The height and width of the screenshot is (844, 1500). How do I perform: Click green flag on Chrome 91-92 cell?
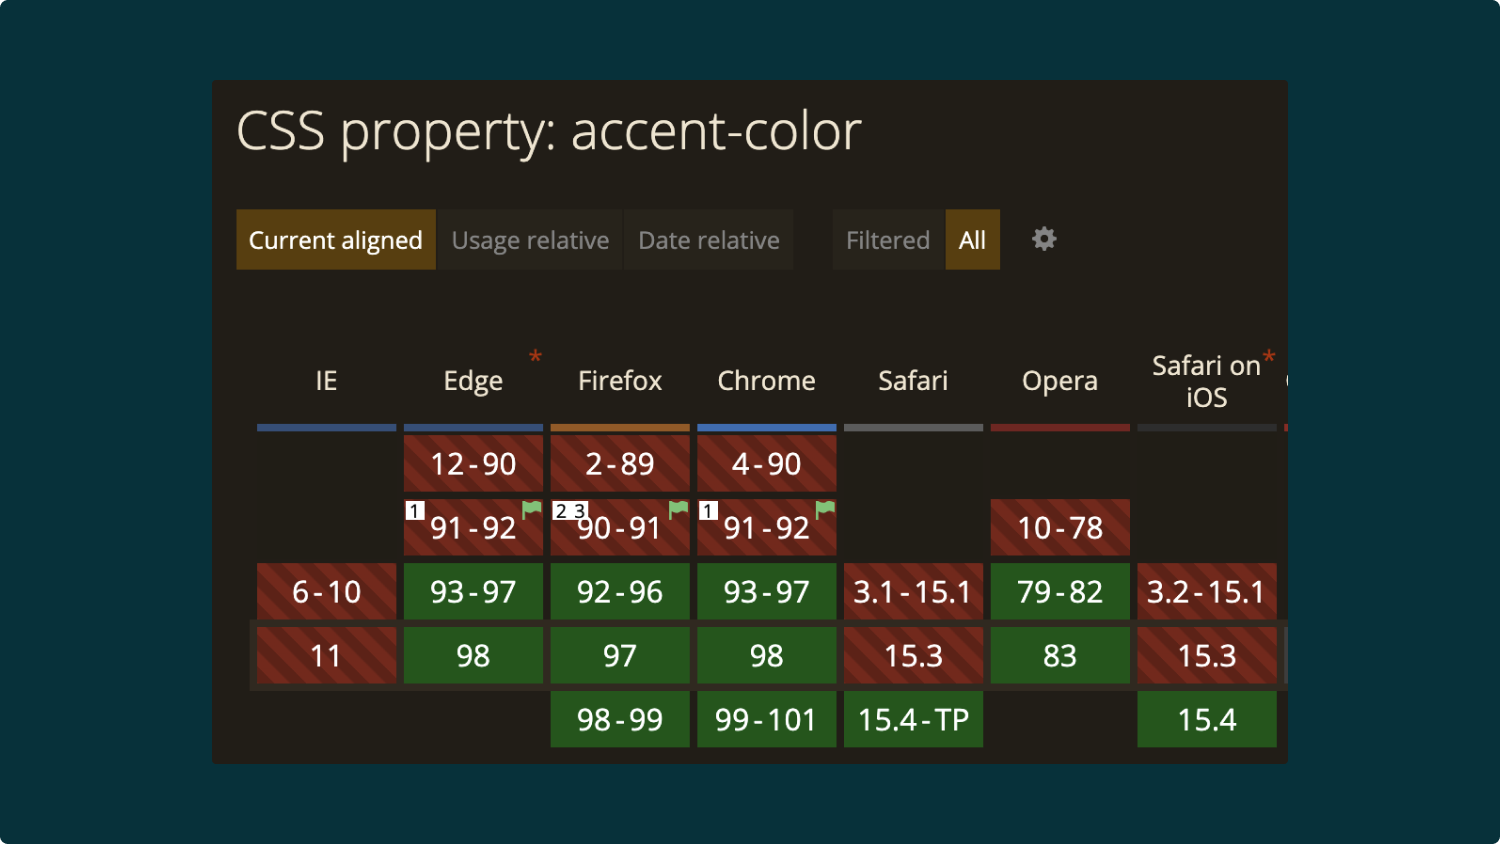825,509
